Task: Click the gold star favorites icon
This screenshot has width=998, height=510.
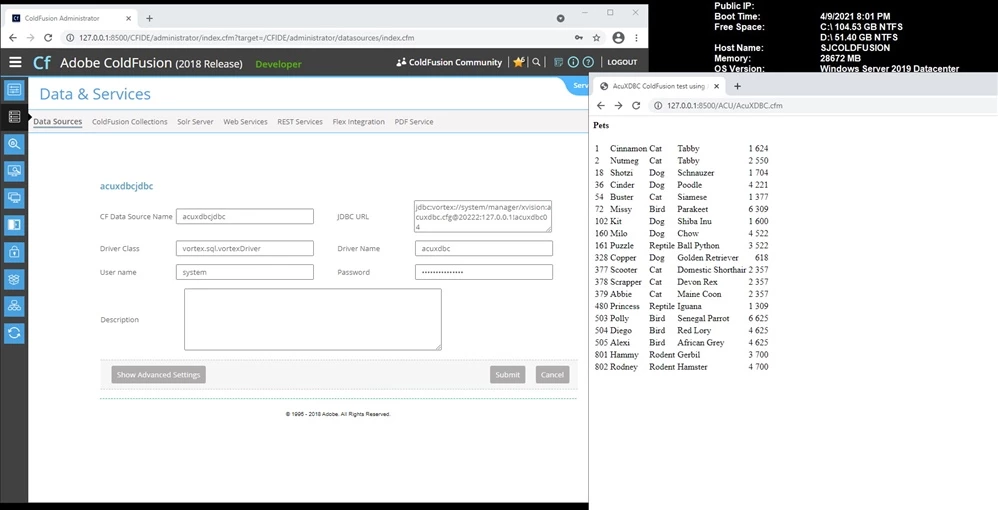Action: [x=519, y=62]
